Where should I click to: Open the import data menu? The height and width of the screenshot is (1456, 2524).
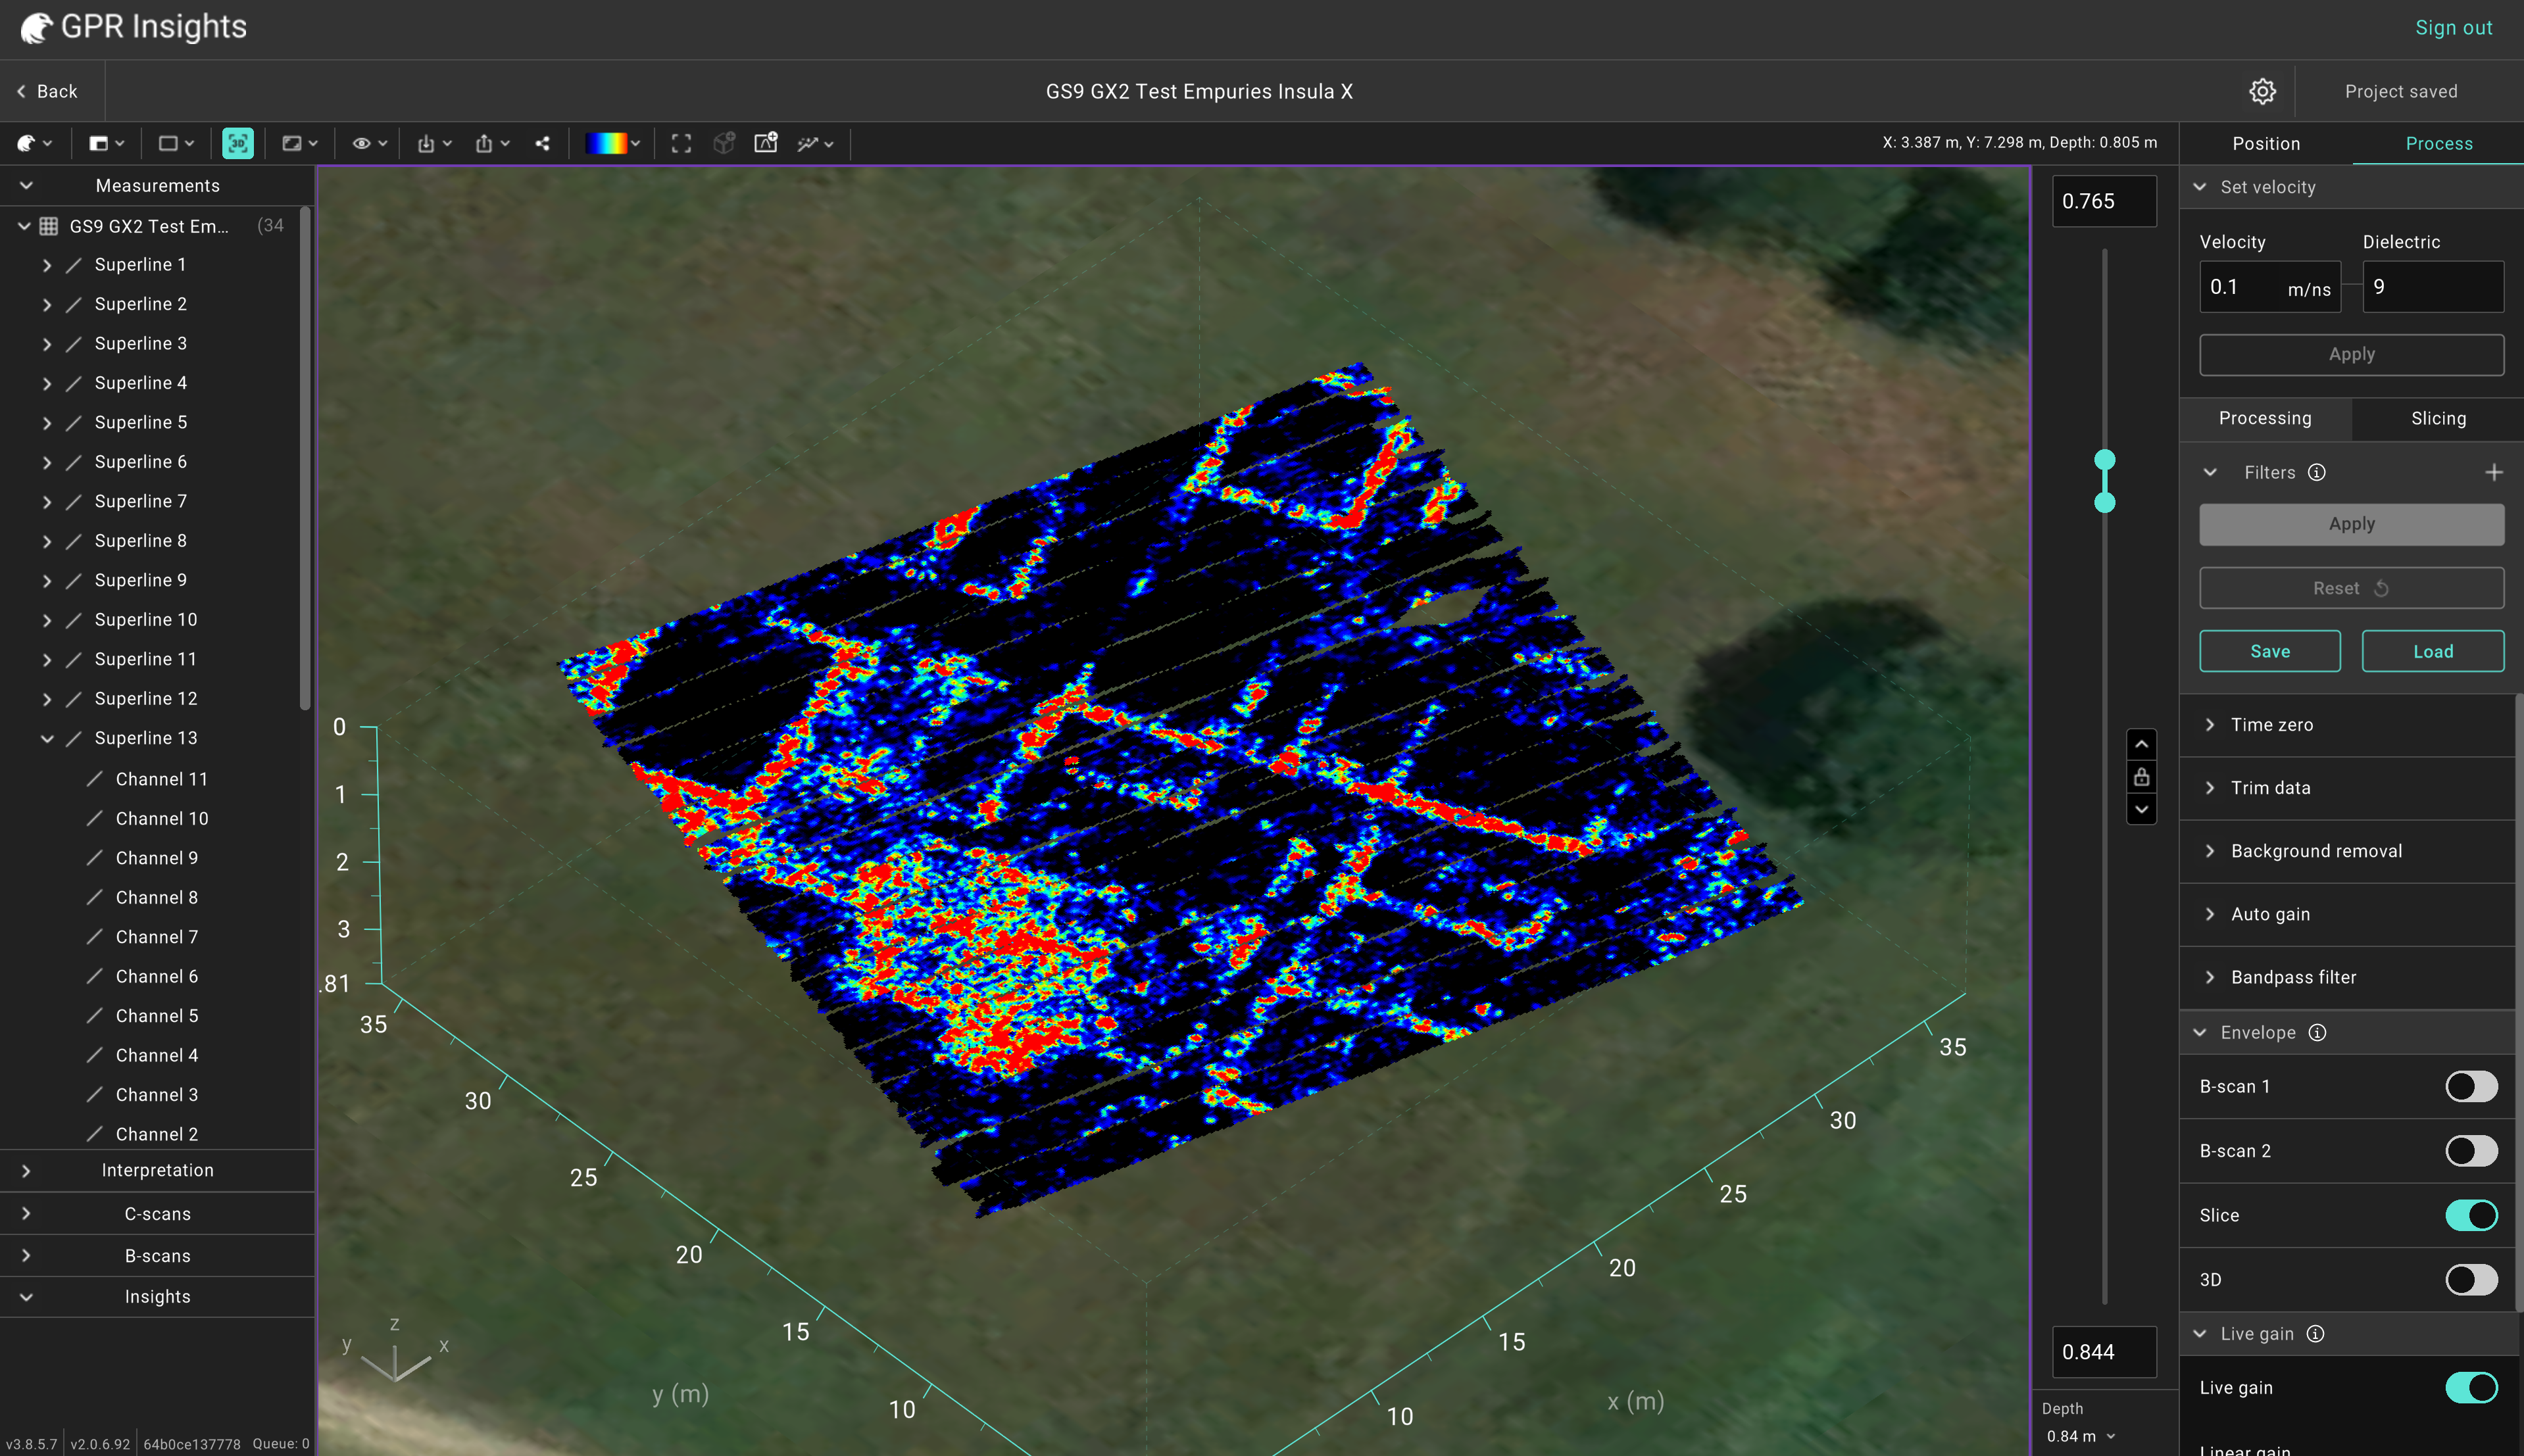434,143
